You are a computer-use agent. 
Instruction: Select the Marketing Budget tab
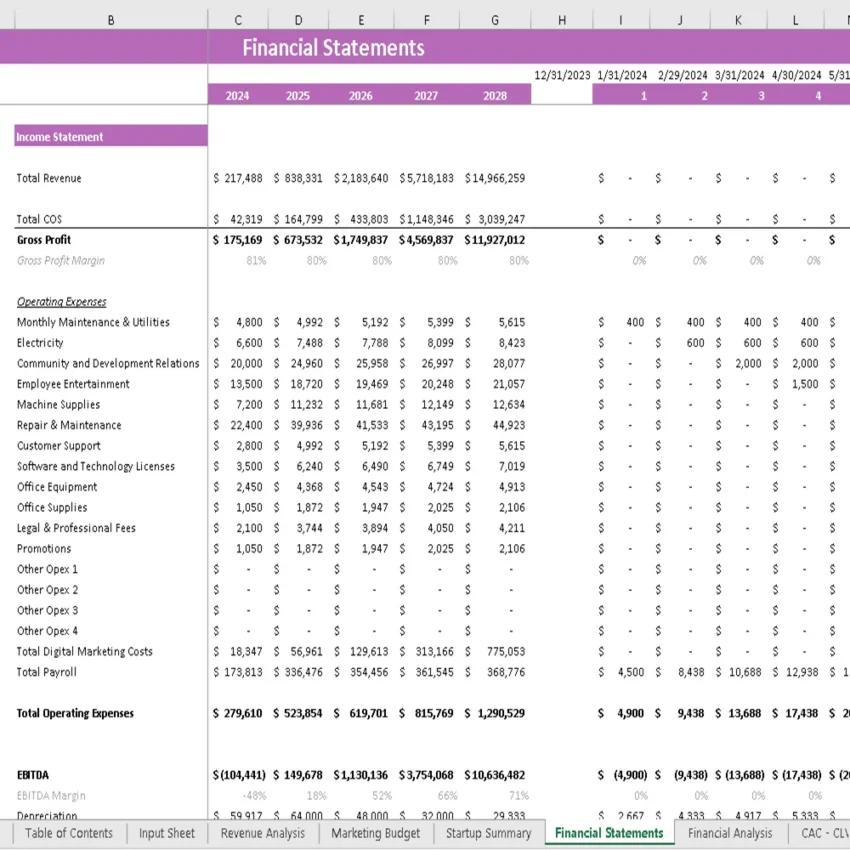375,833
